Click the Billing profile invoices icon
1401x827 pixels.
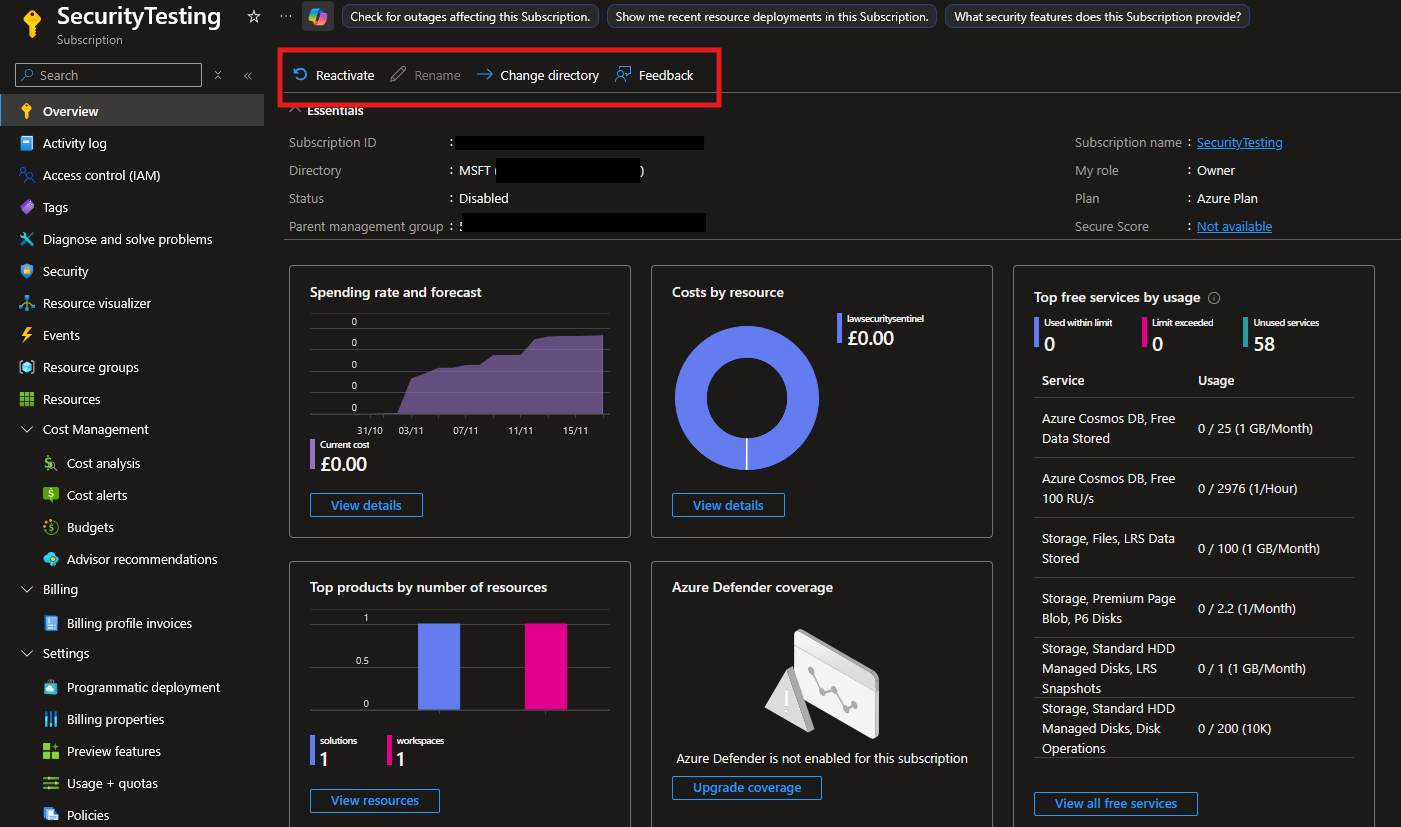51,623
